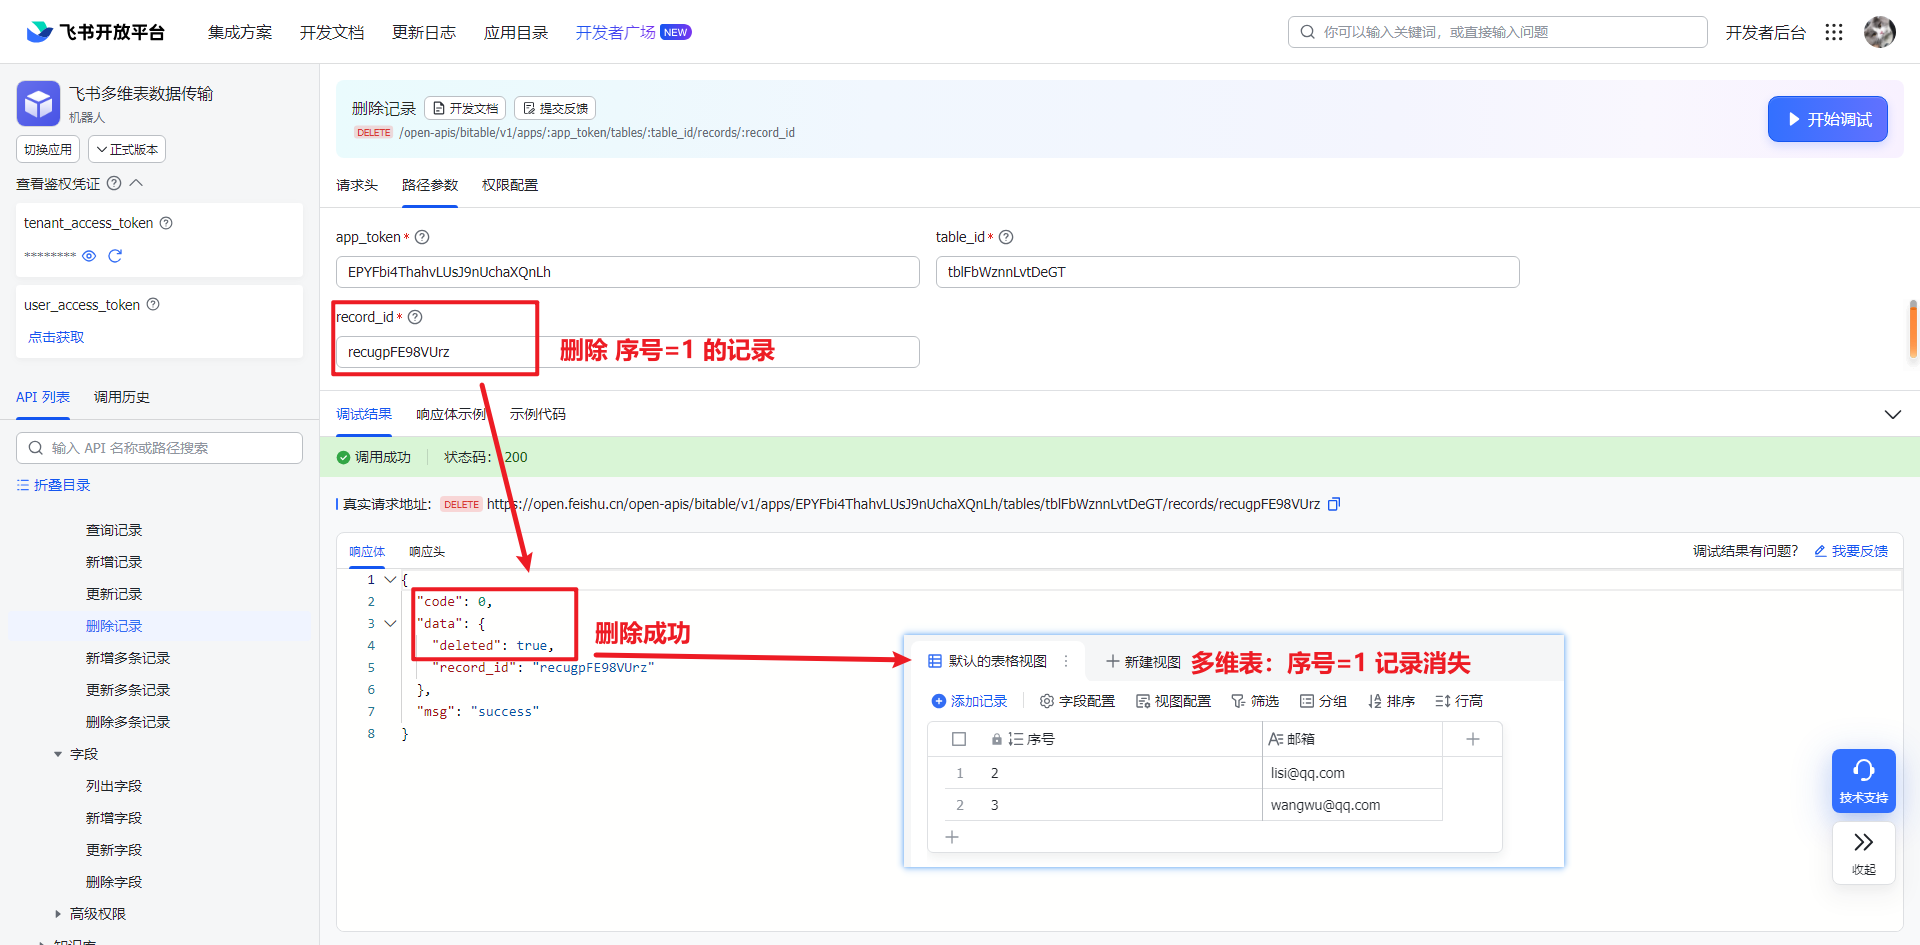
Task: Click help icon next to record_id
Action: (x=415, y=317)
